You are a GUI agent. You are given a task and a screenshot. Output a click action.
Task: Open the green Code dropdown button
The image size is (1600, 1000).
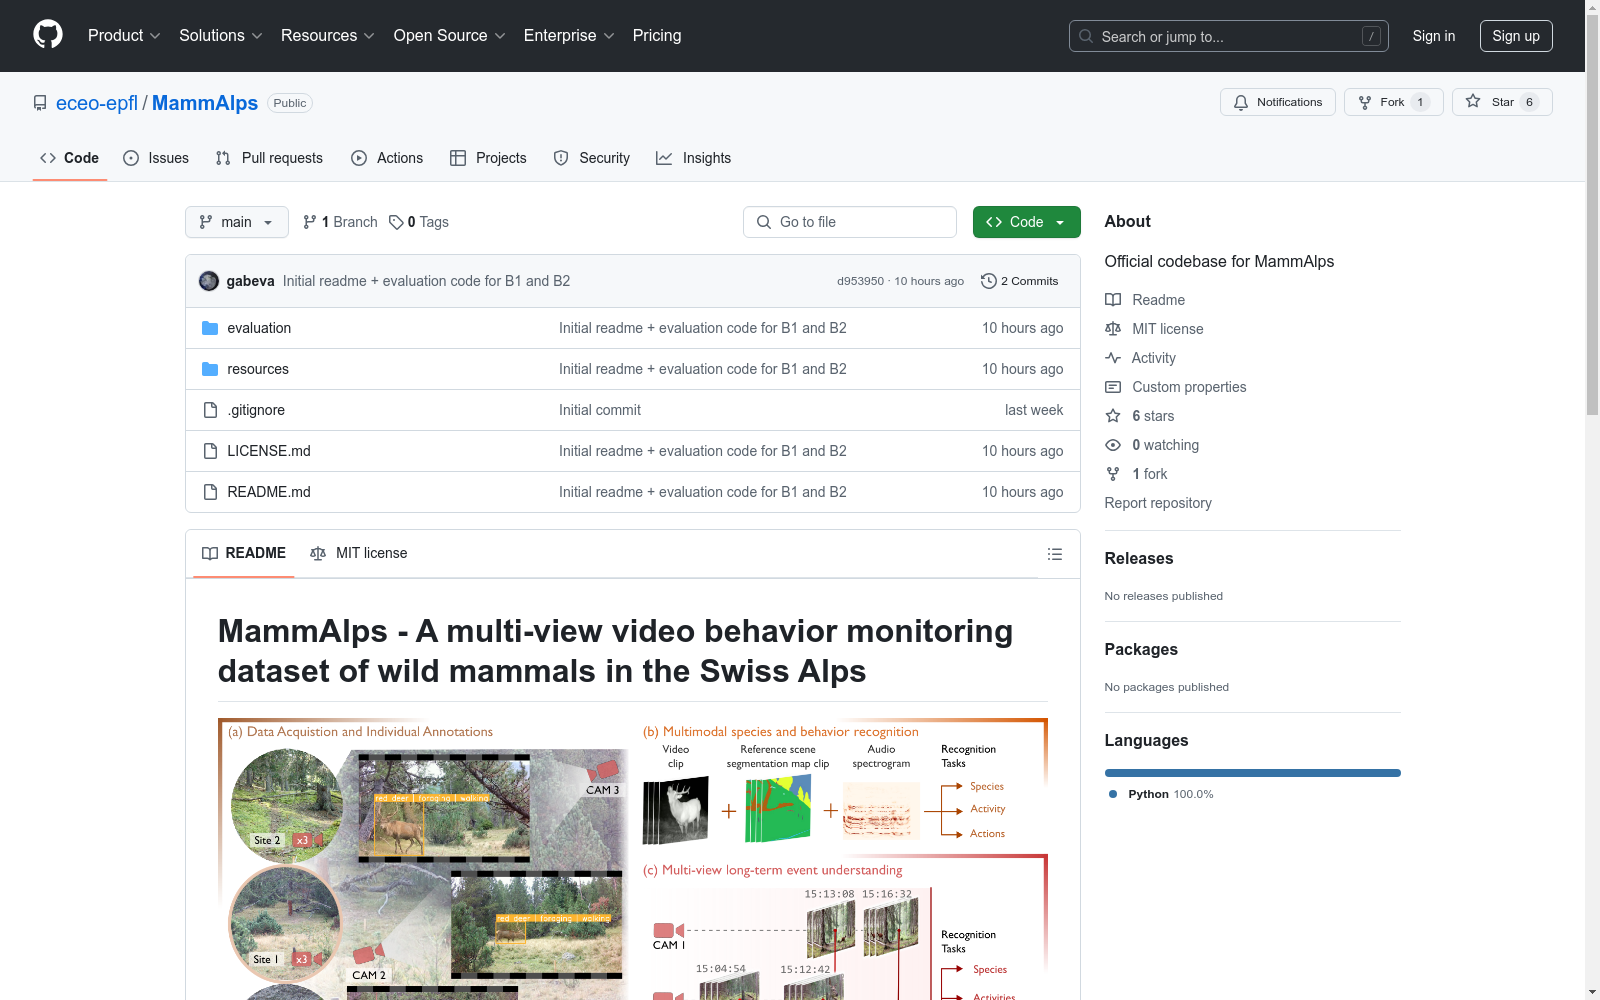(1026, 222)
